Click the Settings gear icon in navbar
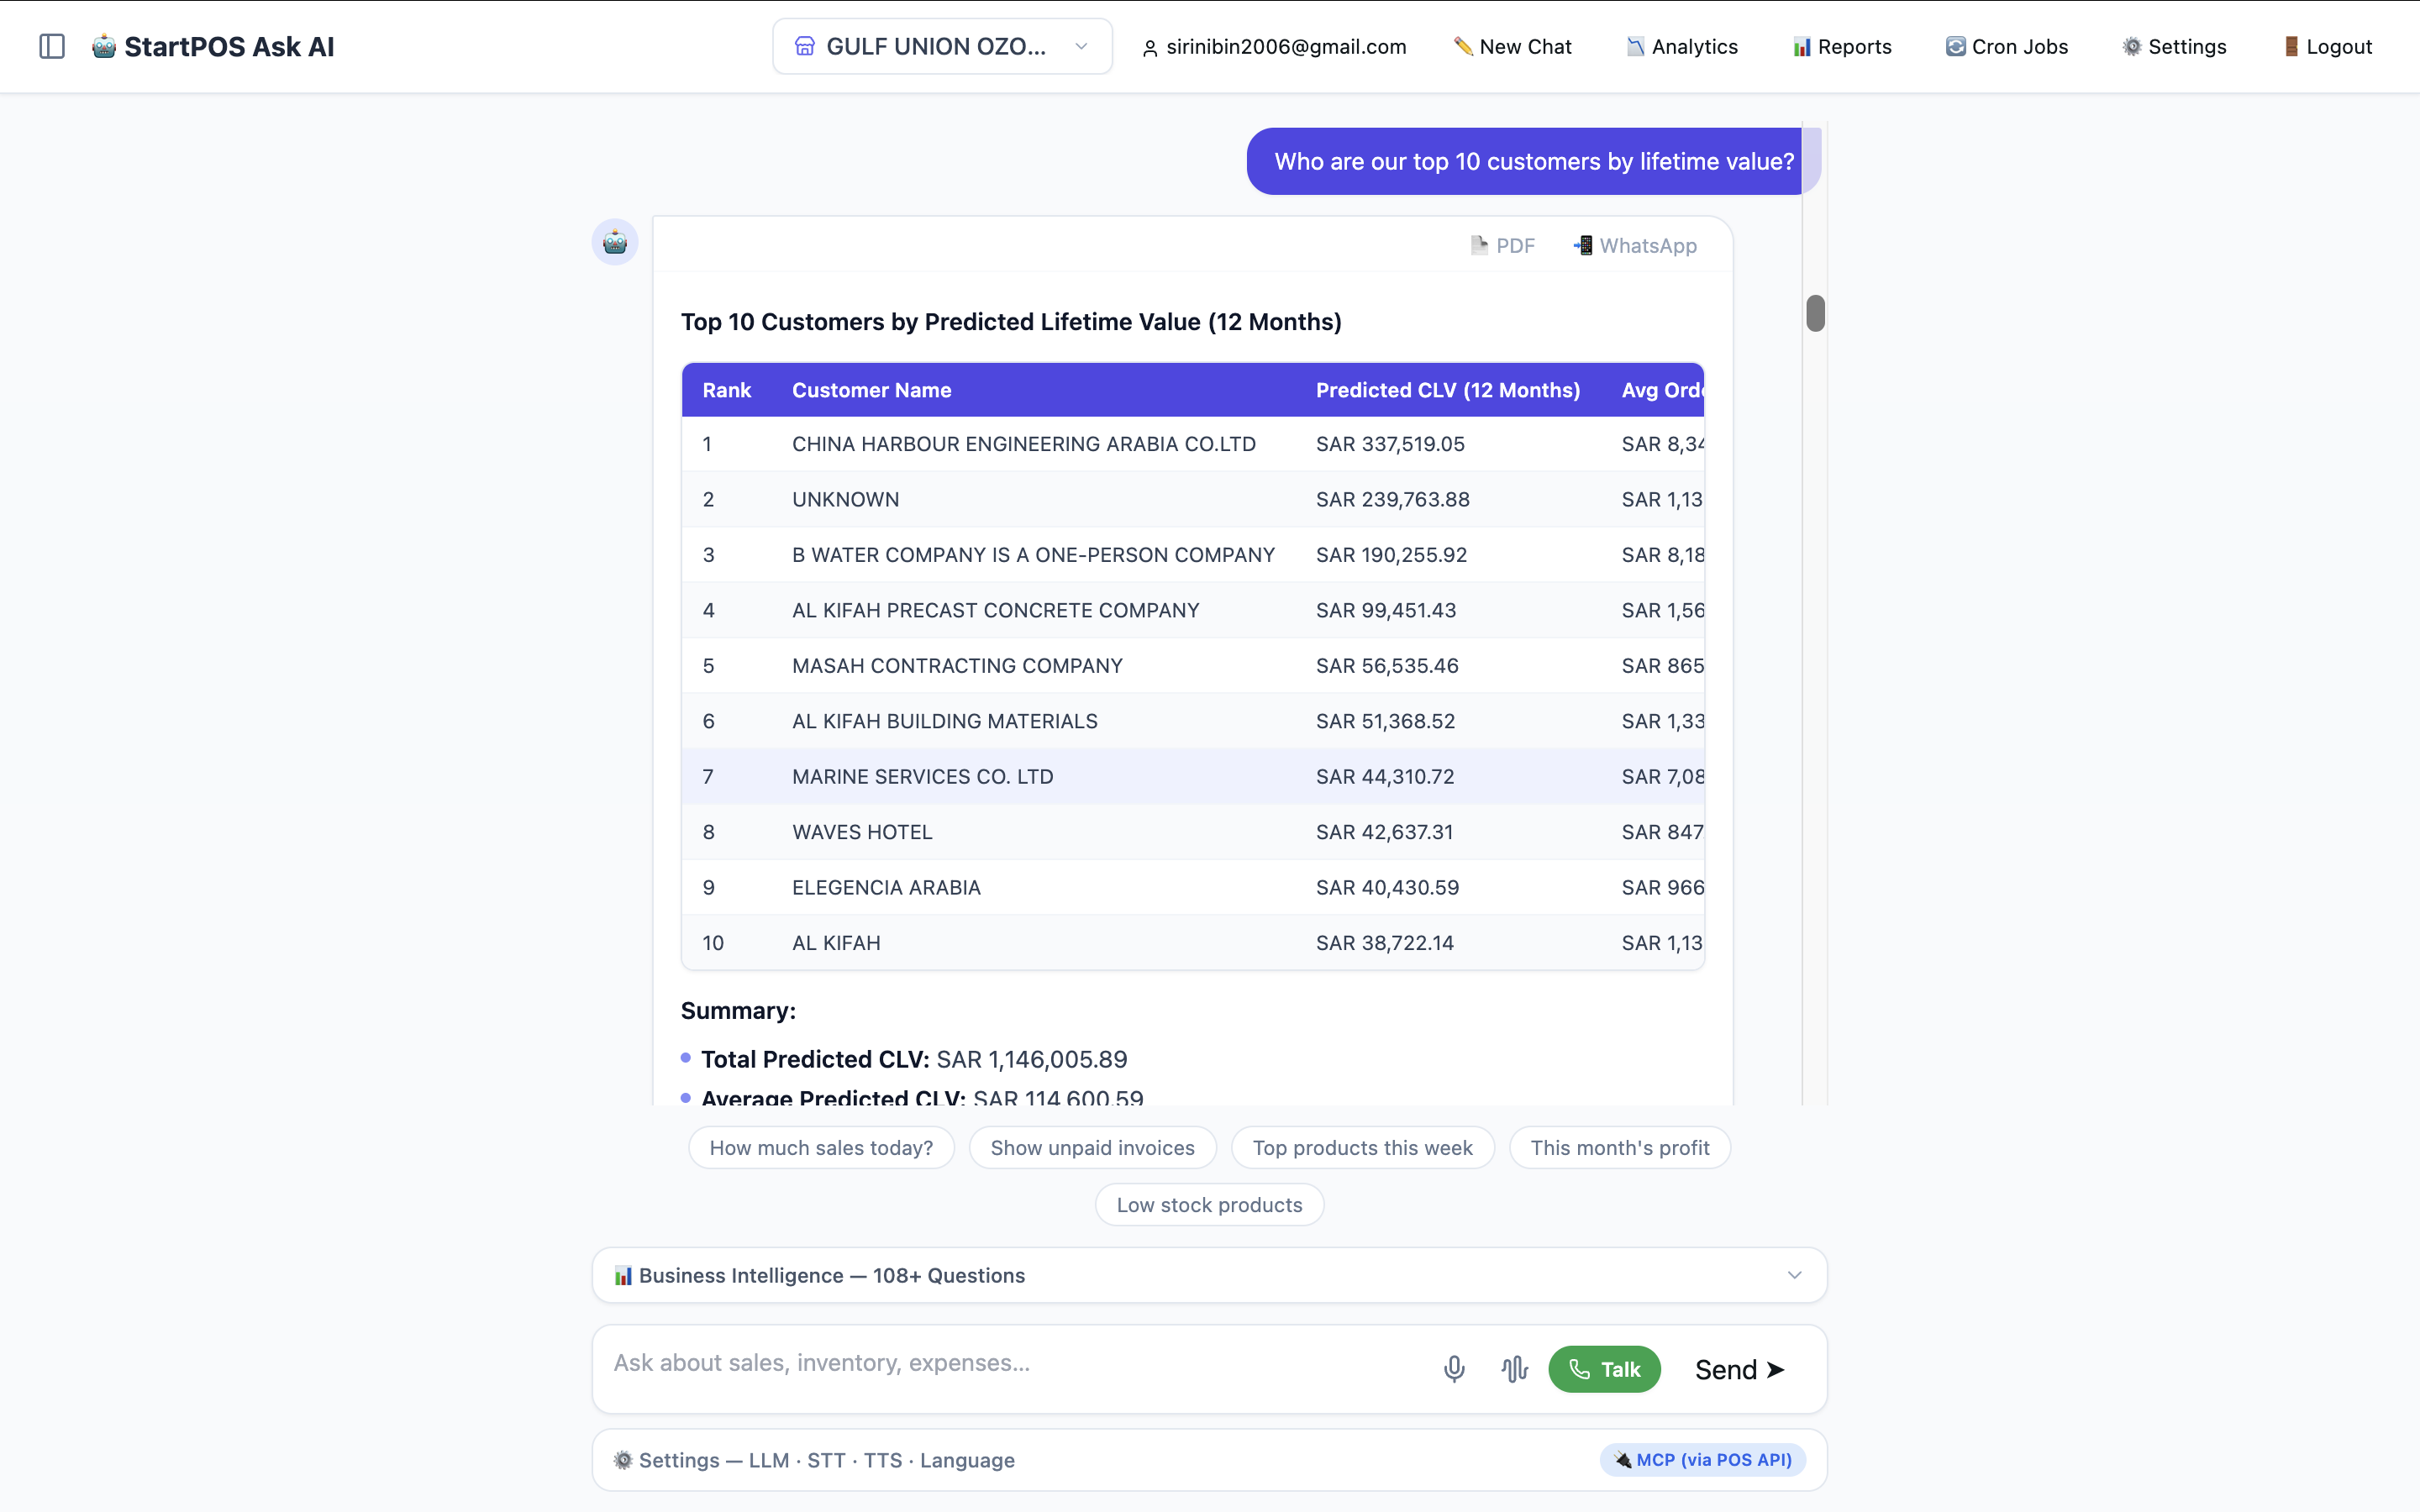The image size is (2420, 1512). [2132, 46]
